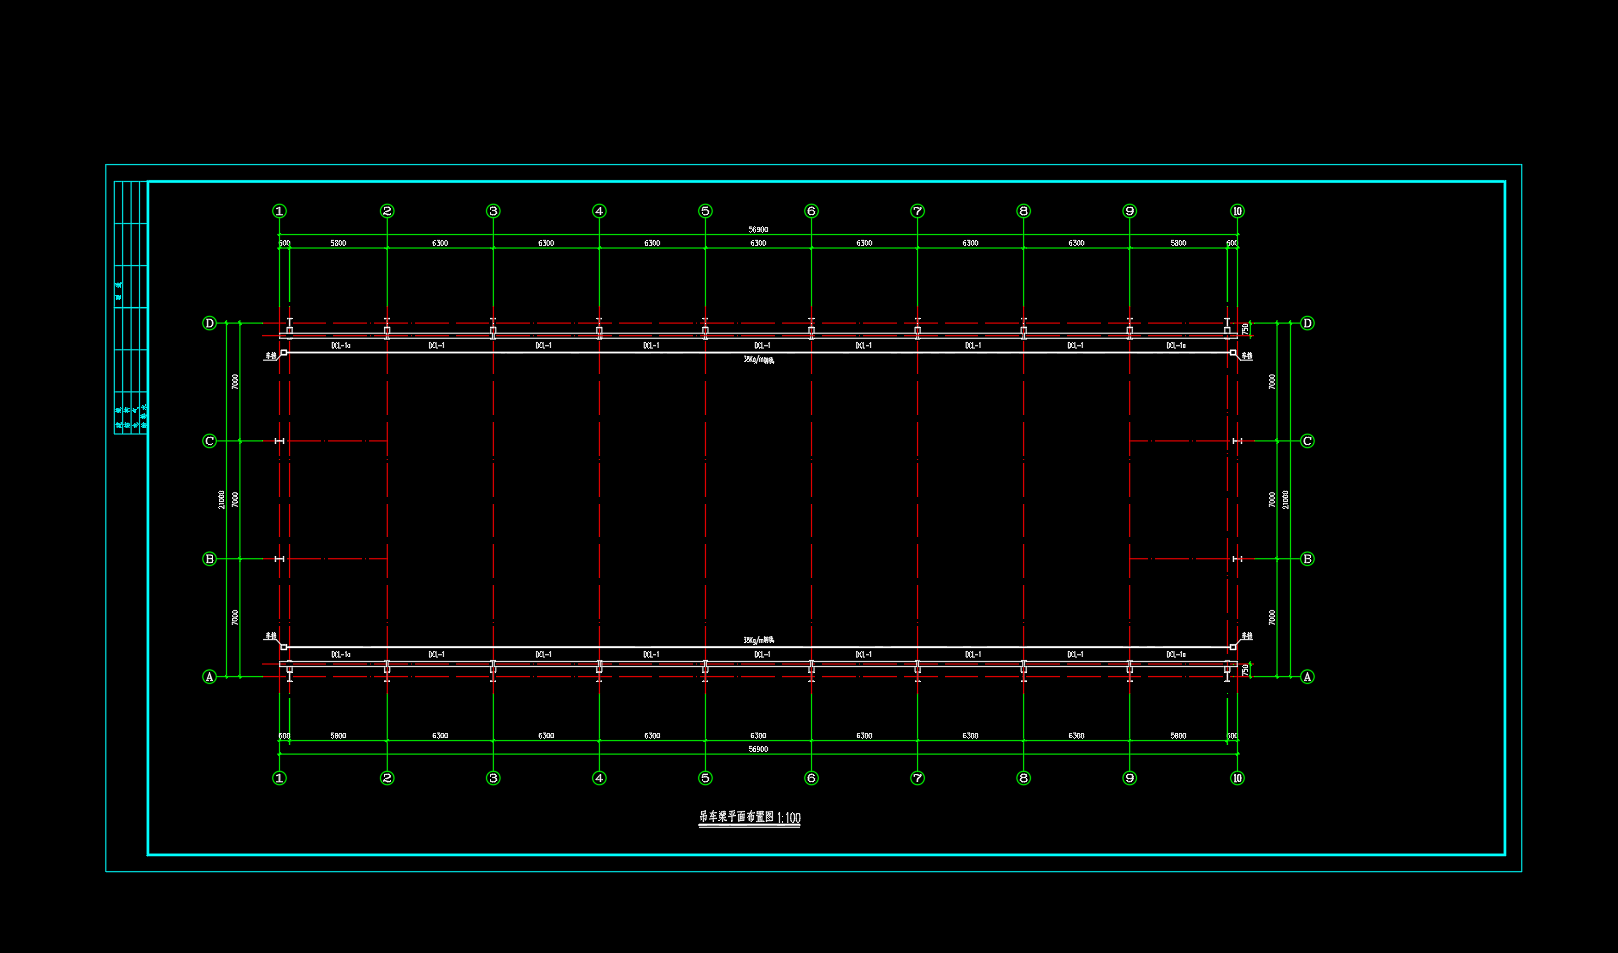
Task: Click axis bubble 4 in the bottom grid row
Action: [x=599, y=778]
